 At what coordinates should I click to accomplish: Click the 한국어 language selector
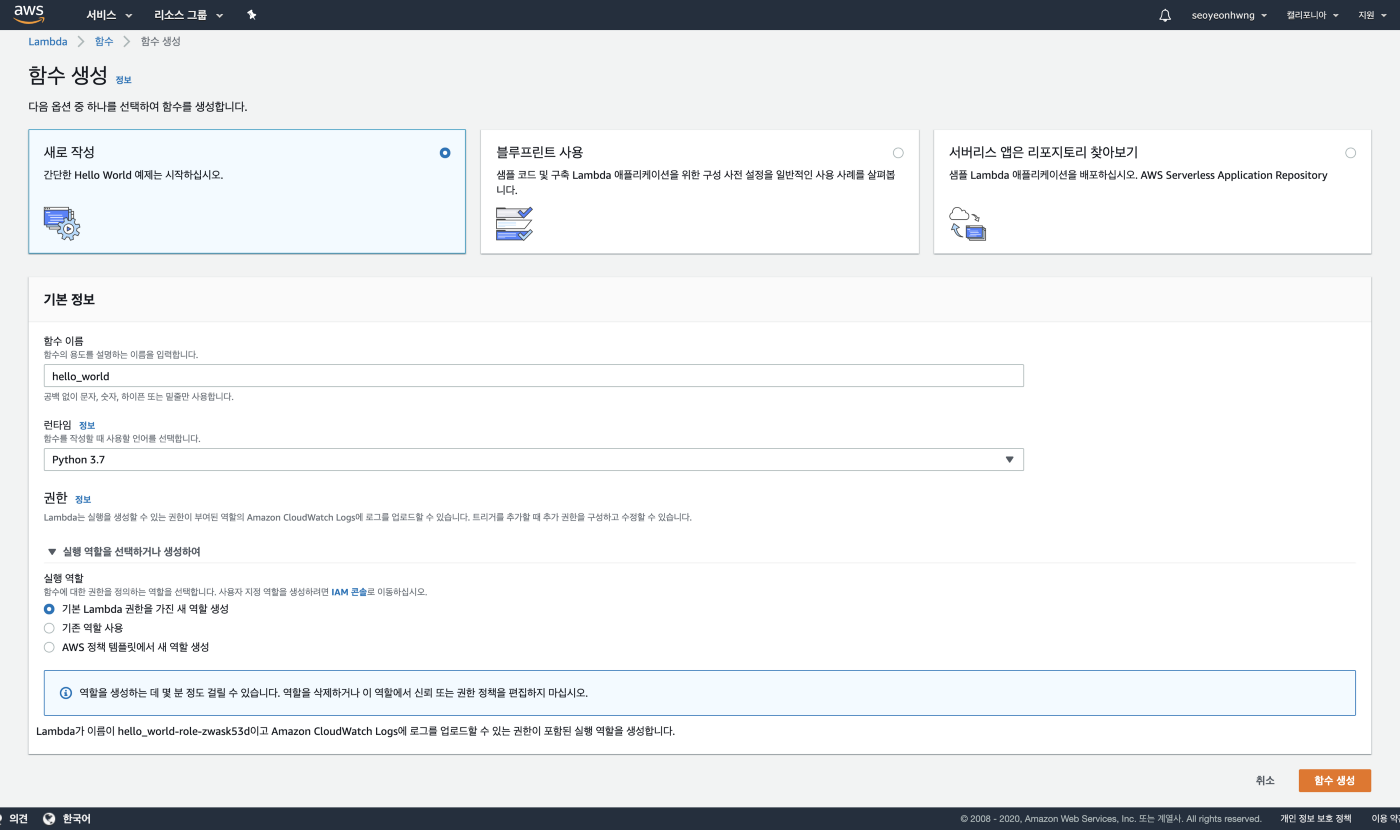tap(76, 818)
